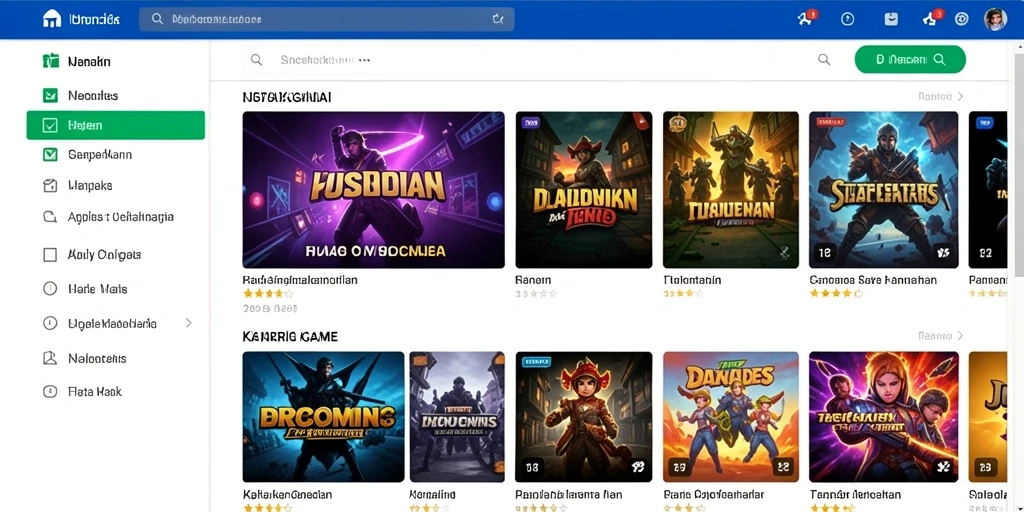Open the Tlalontanin game title link
Viewport: 1024px width, 512px height.
point(692,280)
